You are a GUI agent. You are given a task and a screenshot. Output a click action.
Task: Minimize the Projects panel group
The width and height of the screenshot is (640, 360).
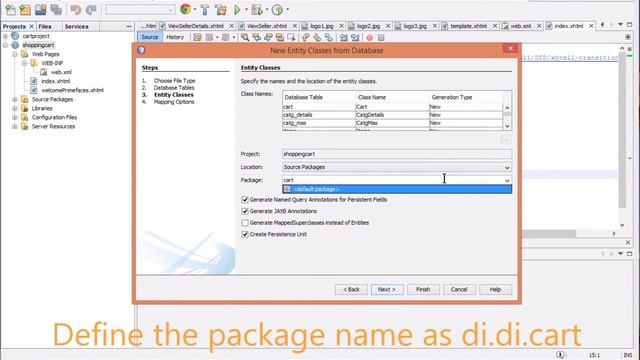pos(129,26)
